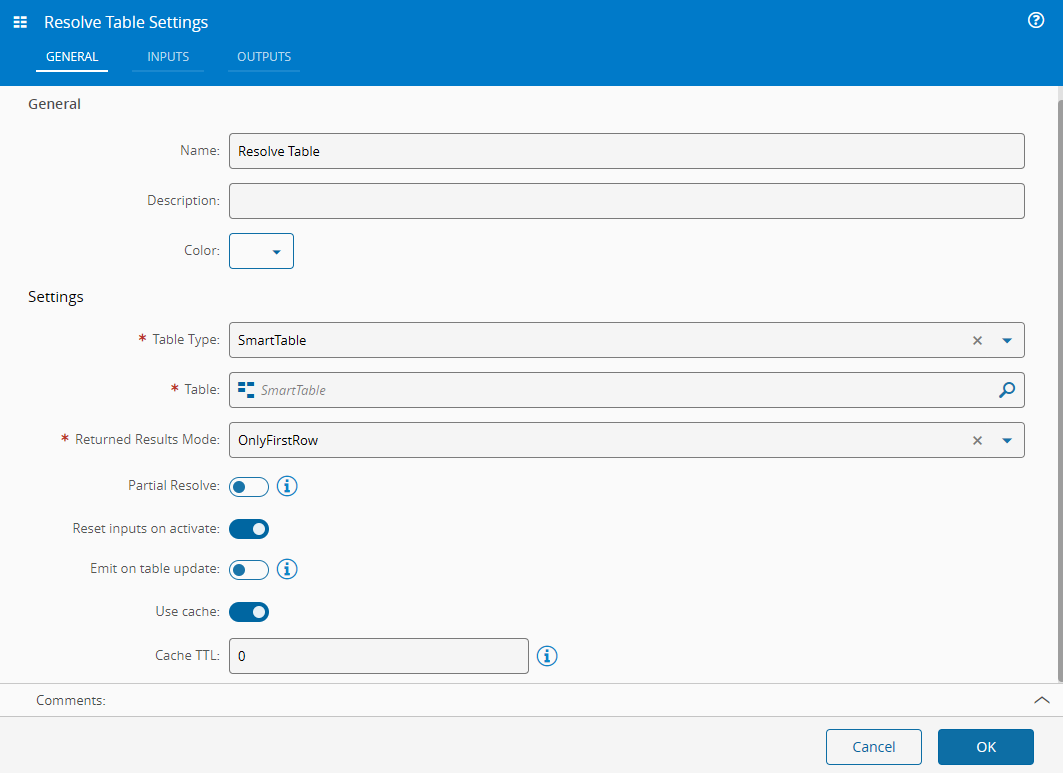Enable the Partial Resolve toggle
The width and height of the screenshot is (1063, 773).
click(x=249, y=487)
